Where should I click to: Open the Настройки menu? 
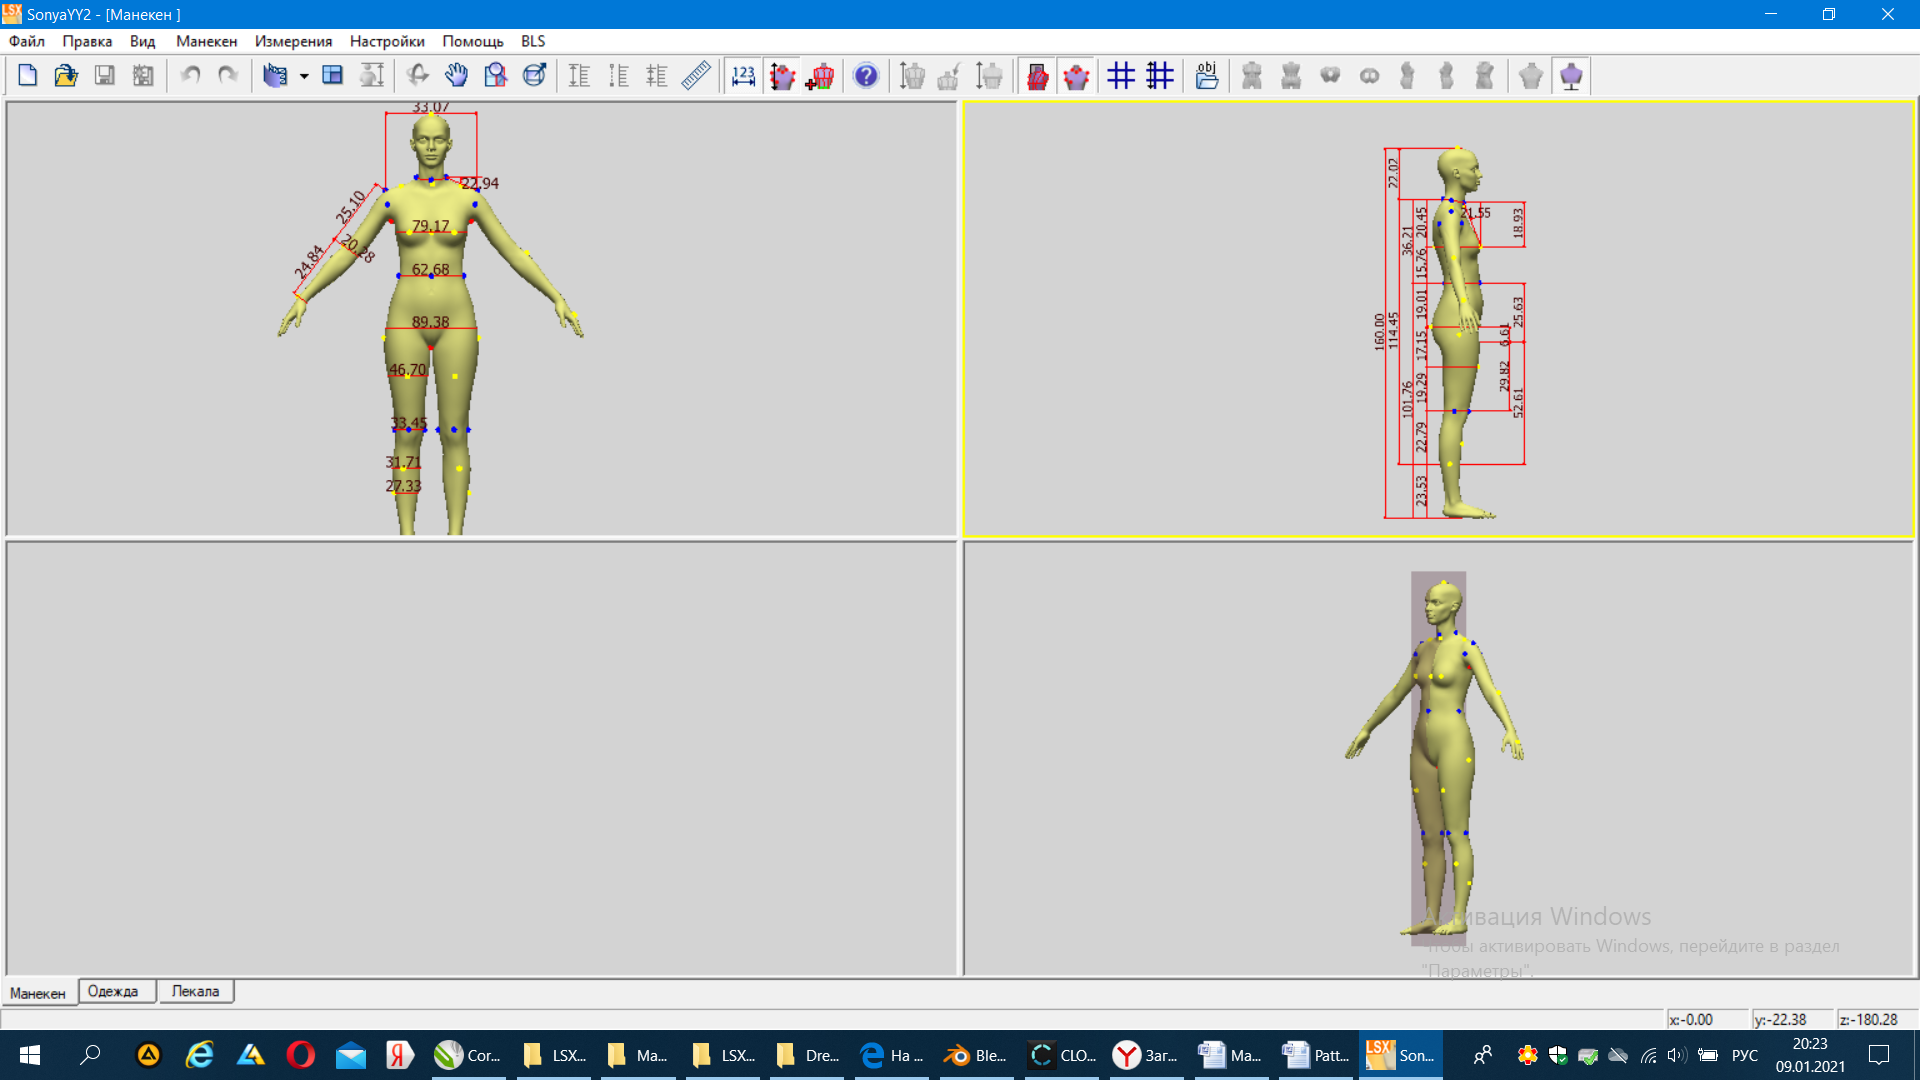(x=387, y=41)
